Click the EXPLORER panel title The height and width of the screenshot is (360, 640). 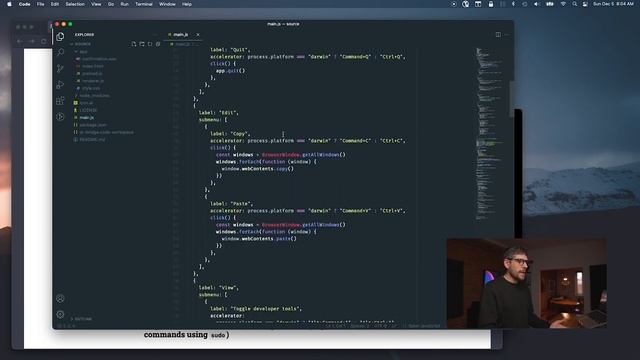(x=84, y=35)
